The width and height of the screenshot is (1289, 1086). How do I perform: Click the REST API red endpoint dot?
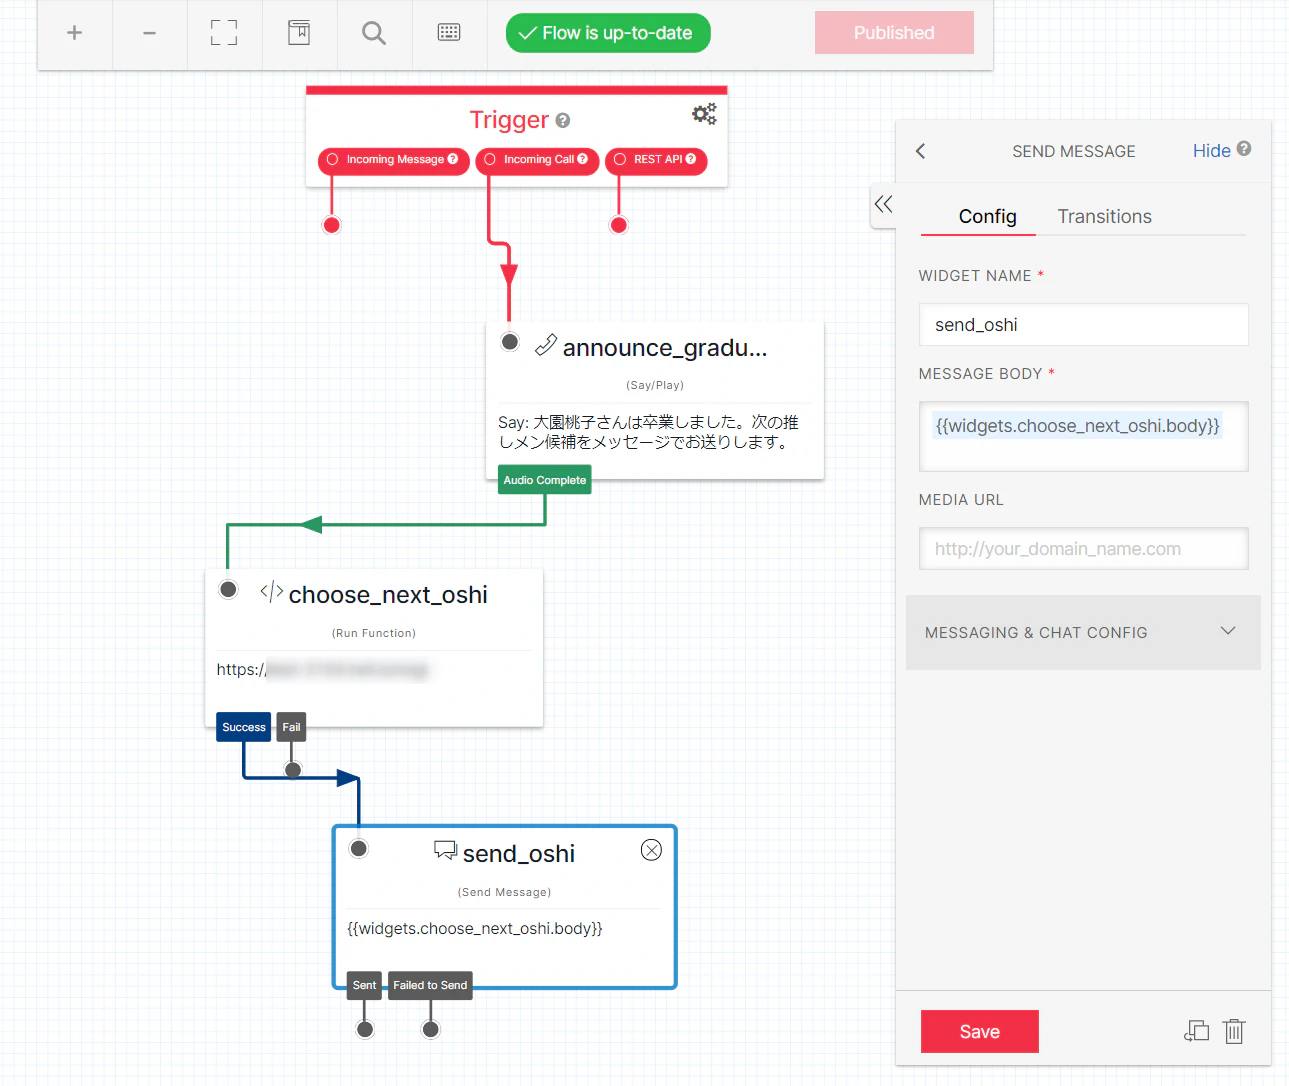[619, 225]
